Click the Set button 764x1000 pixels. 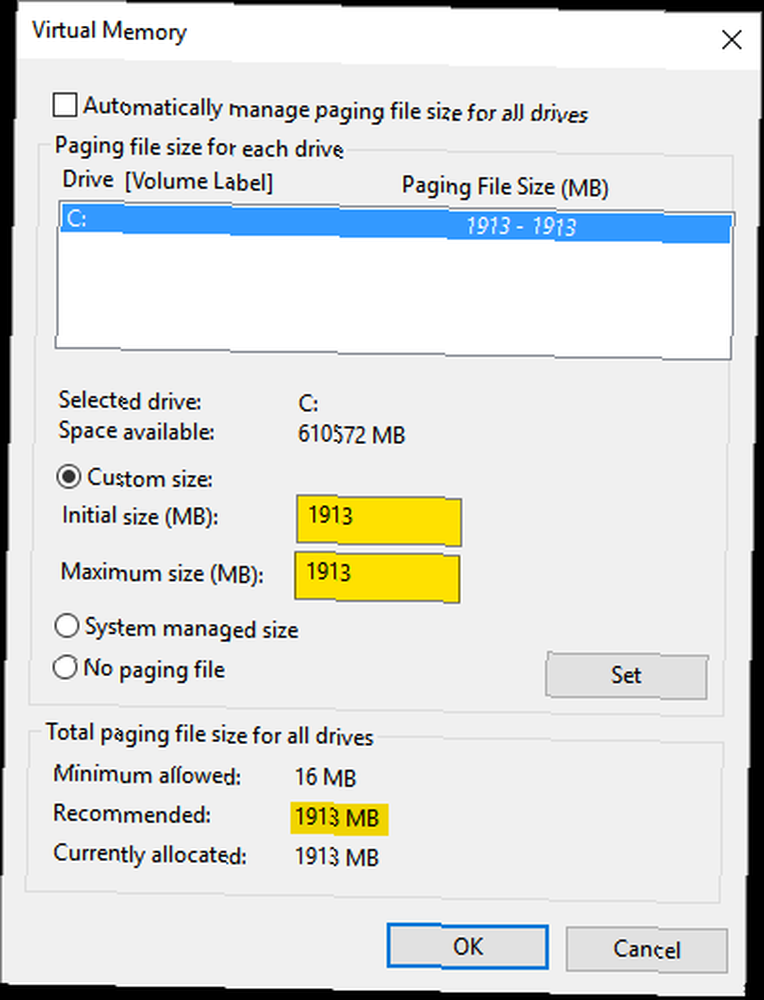click(x=626, y=675)
